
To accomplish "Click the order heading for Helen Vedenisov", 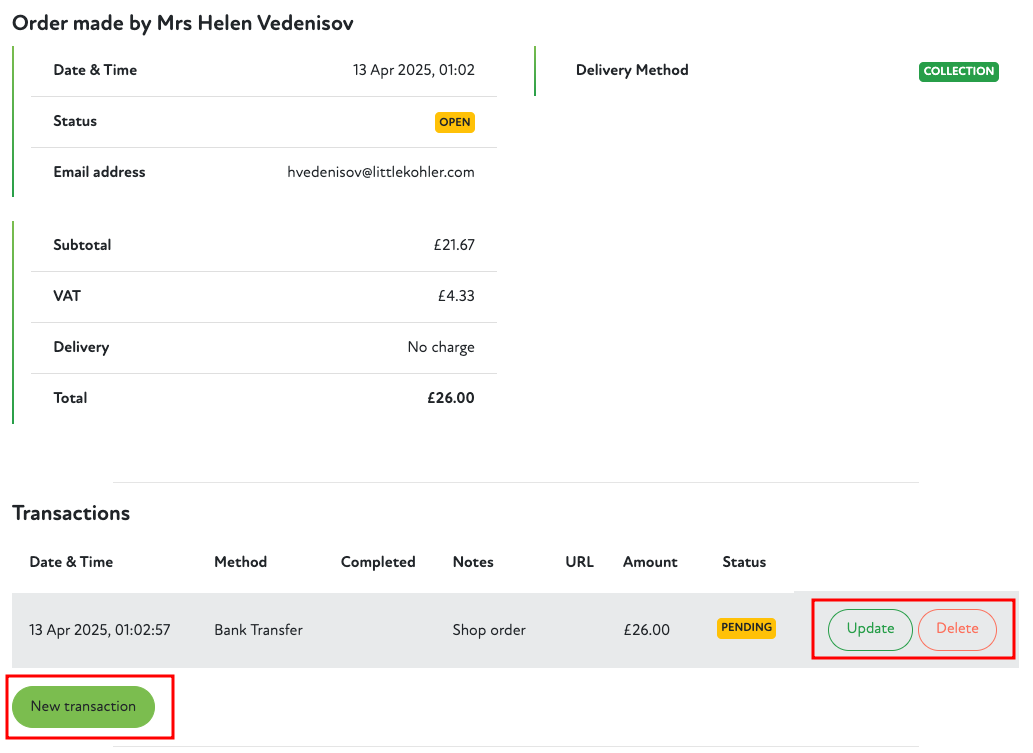I will tap(183, 22).
